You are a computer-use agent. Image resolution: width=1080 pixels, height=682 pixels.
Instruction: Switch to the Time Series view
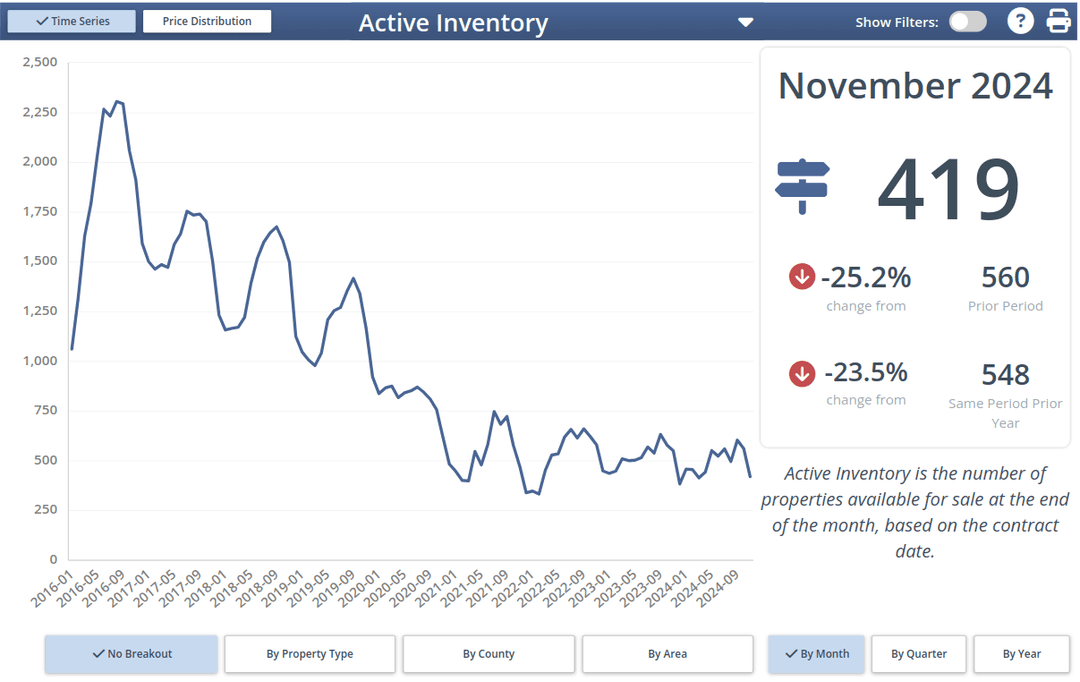(72, 21)
